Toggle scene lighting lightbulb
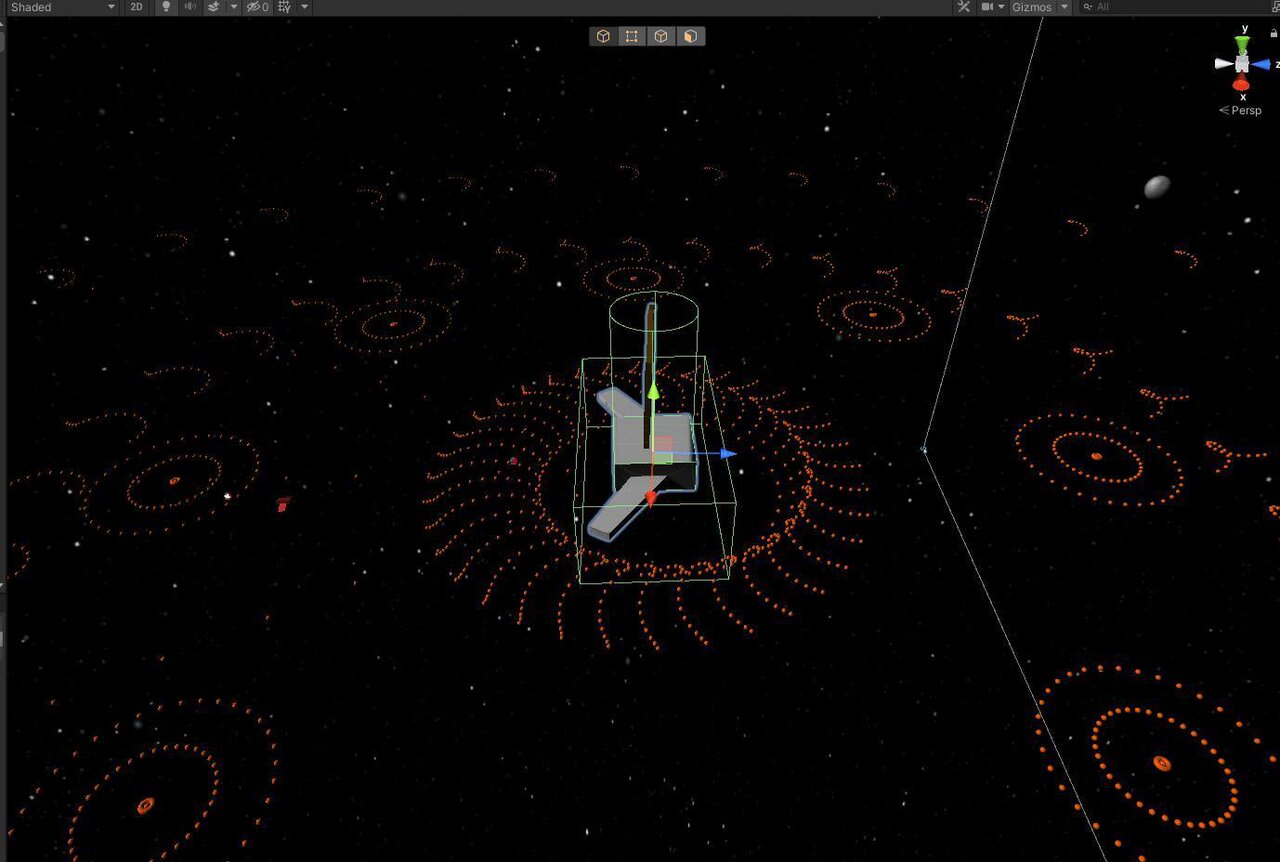1280x862 pixels. point(166,7)
